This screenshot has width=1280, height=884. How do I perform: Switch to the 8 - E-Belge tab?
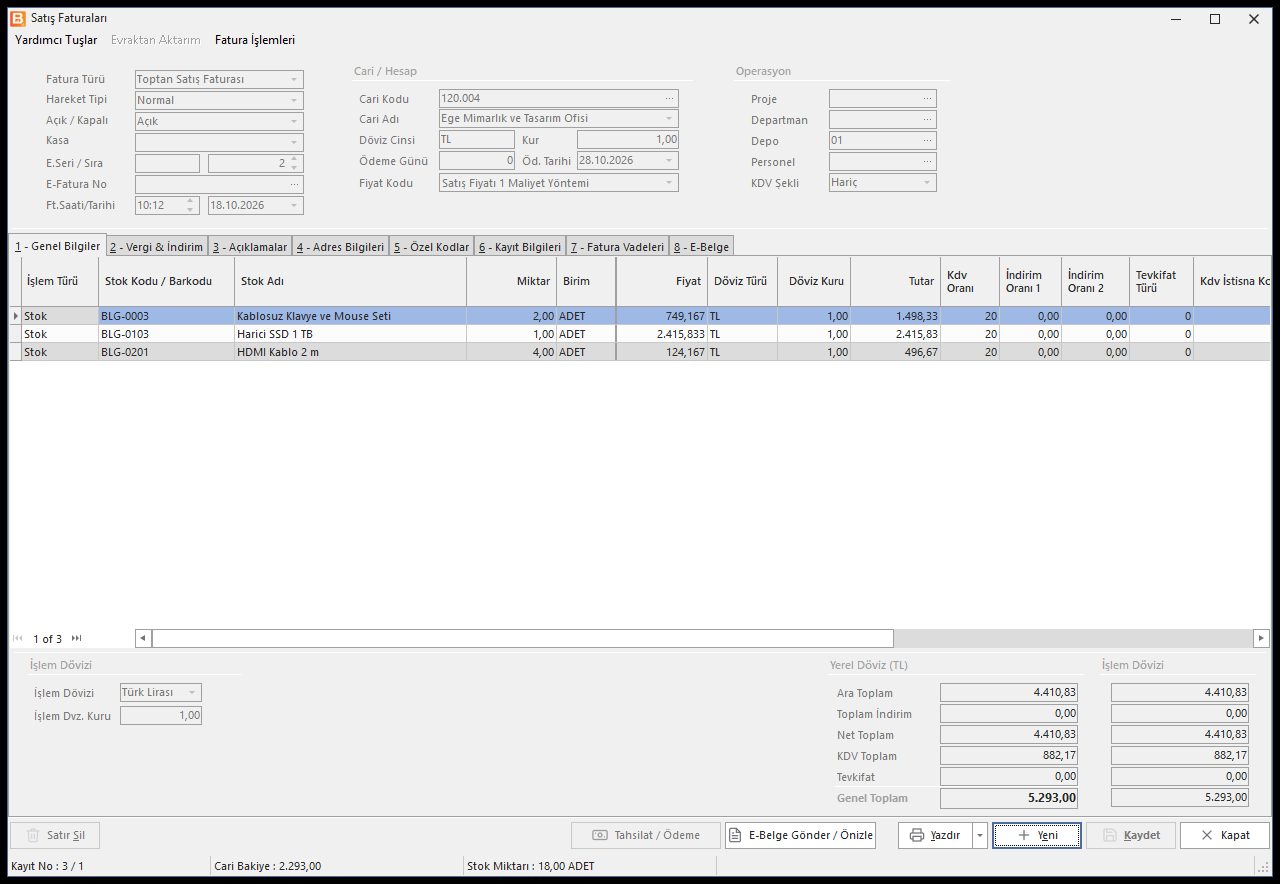(701, 246)
